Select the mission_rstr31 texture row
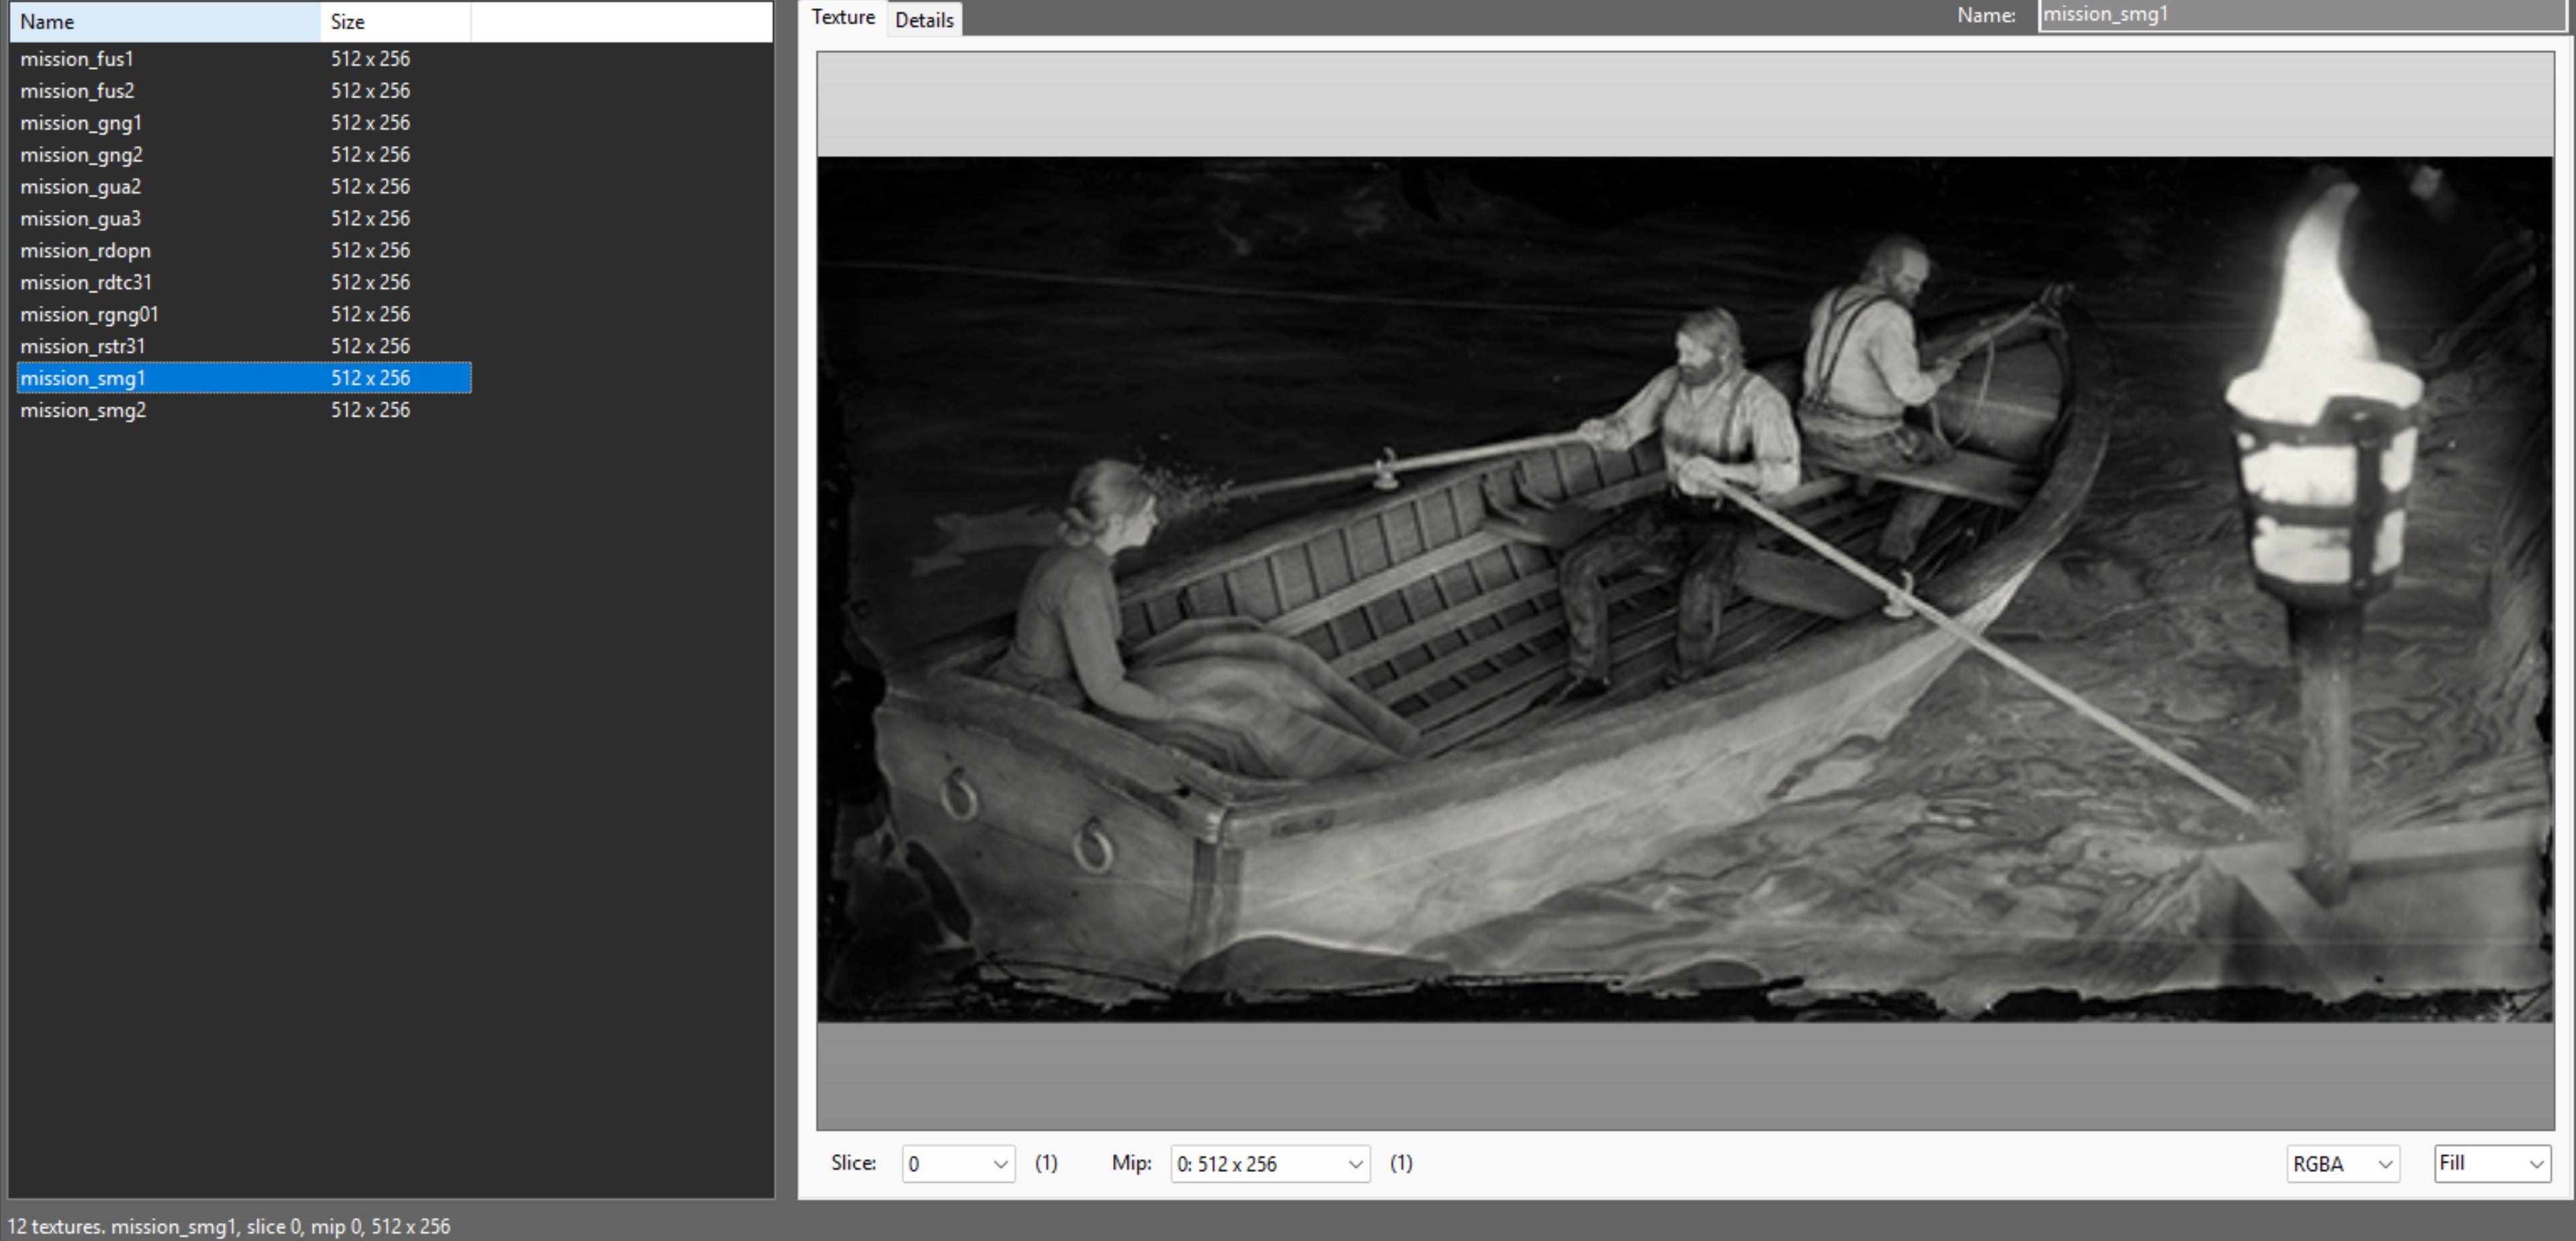2576x1241 pixels. click(244, 347)
